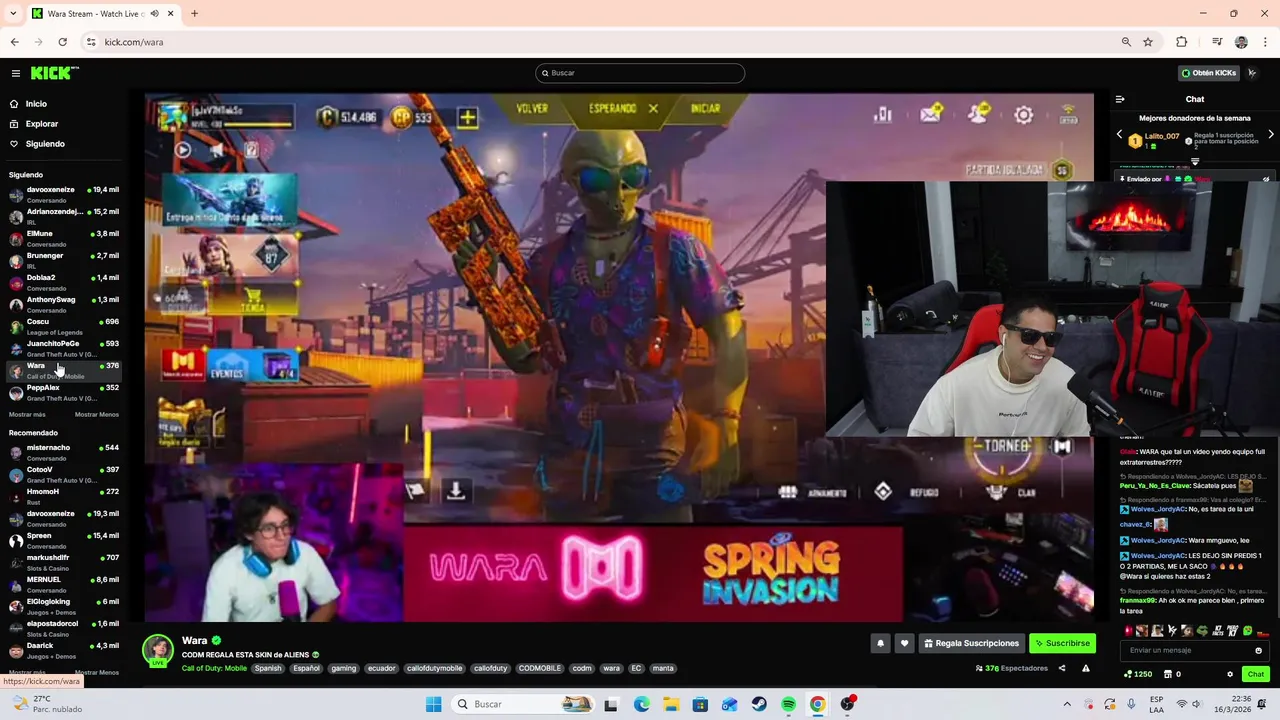Open misternacho recommended channel

click(63, 452)
